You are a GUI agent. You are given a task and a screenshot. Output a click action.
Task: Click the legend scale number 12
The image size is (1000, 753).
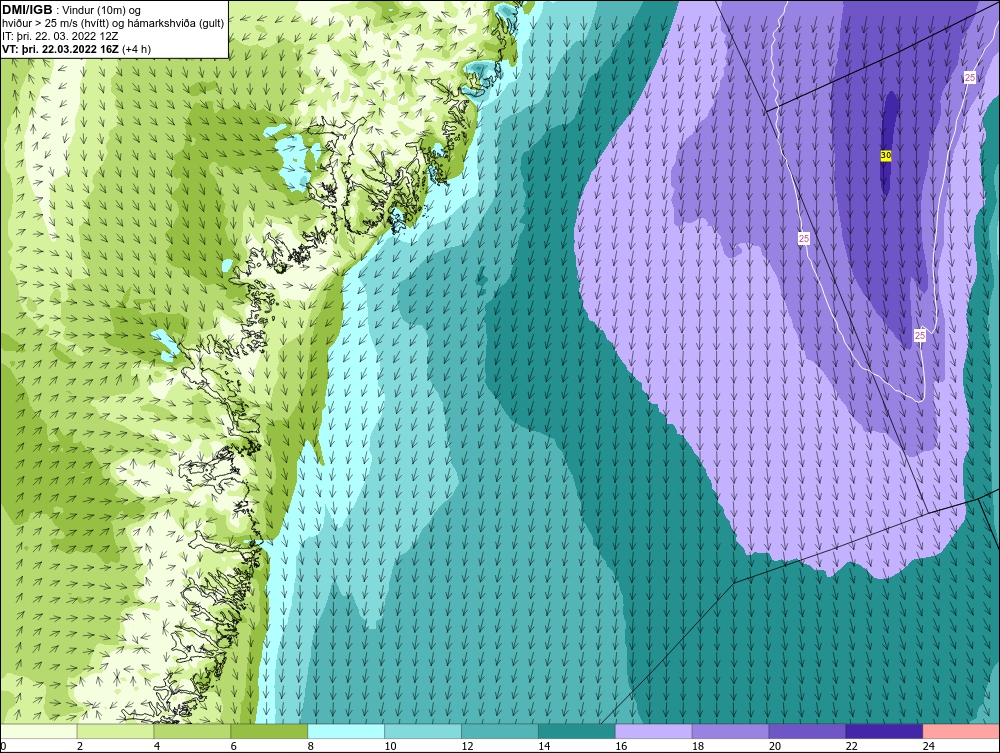tap(467, 746)
